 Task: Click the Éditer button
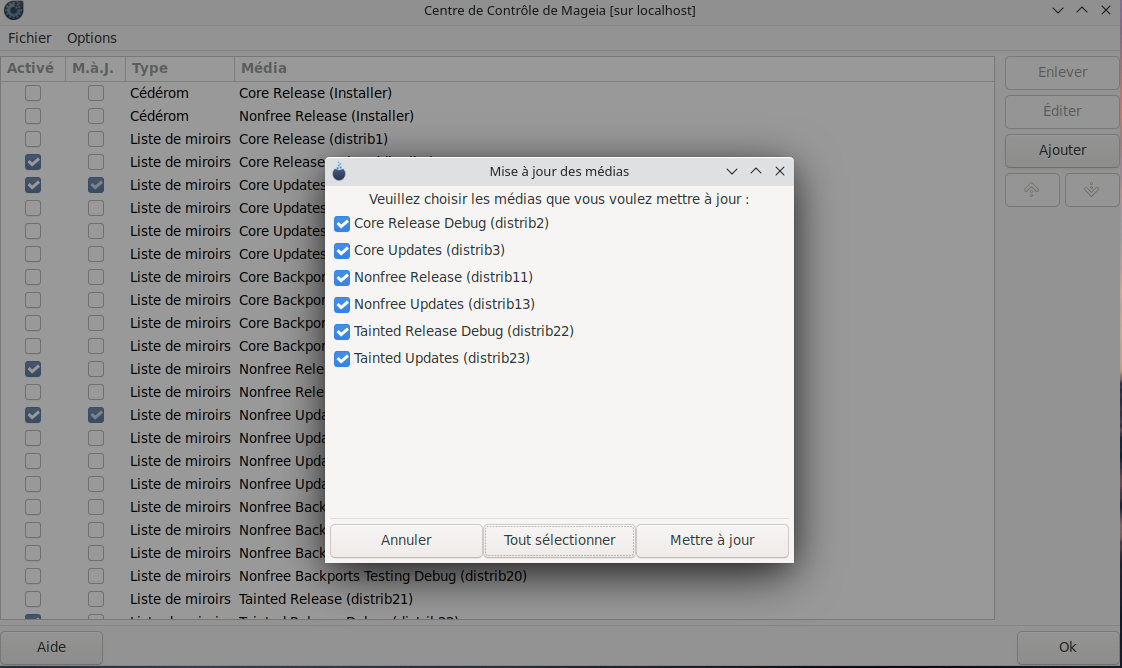click(x=1062, y=111)
